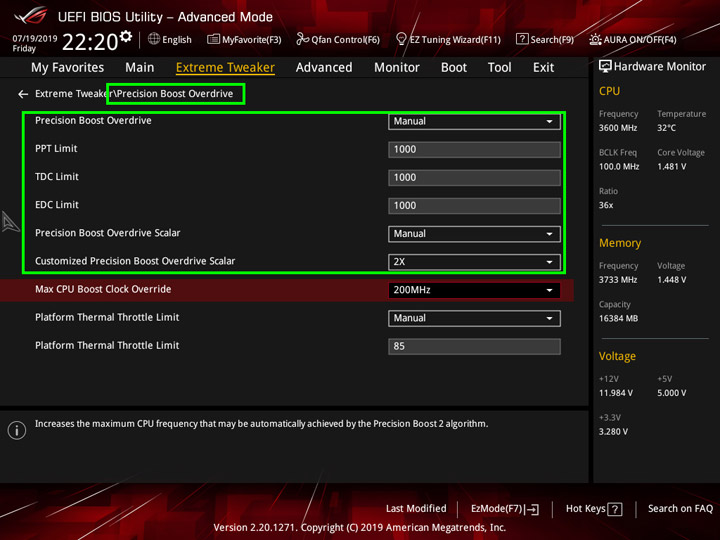Click the globe language icon
This screenshot has height=540, width=720.
[x=154, y=39]
